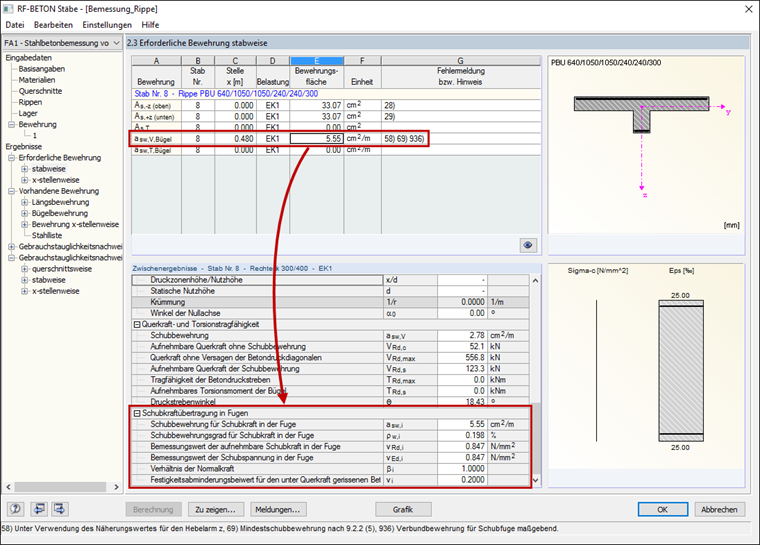Viewport: 760px width, 545px height.
Task: Collapse the Bewehrung tree node
Action: tap(11, 125)
